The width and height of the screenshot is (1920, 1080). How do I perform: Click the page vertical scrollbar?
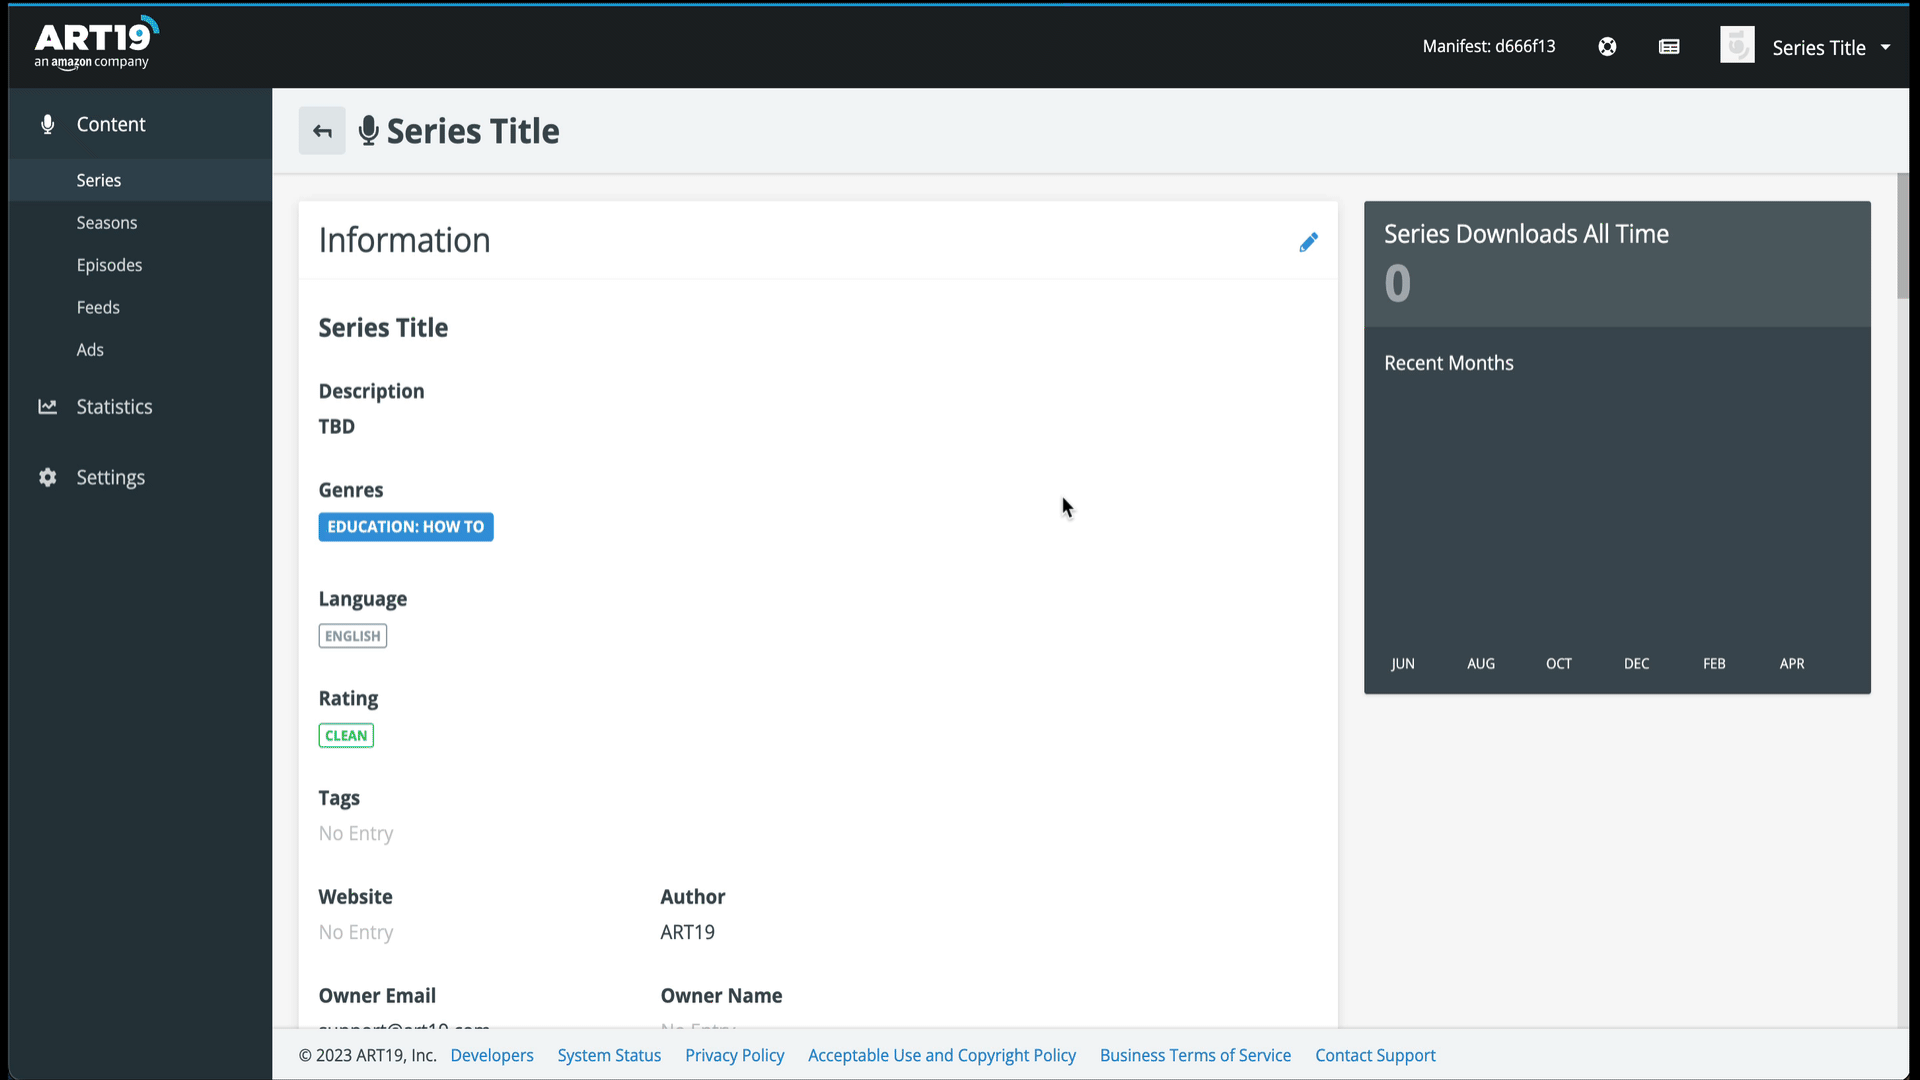[x=1902, y=236]
